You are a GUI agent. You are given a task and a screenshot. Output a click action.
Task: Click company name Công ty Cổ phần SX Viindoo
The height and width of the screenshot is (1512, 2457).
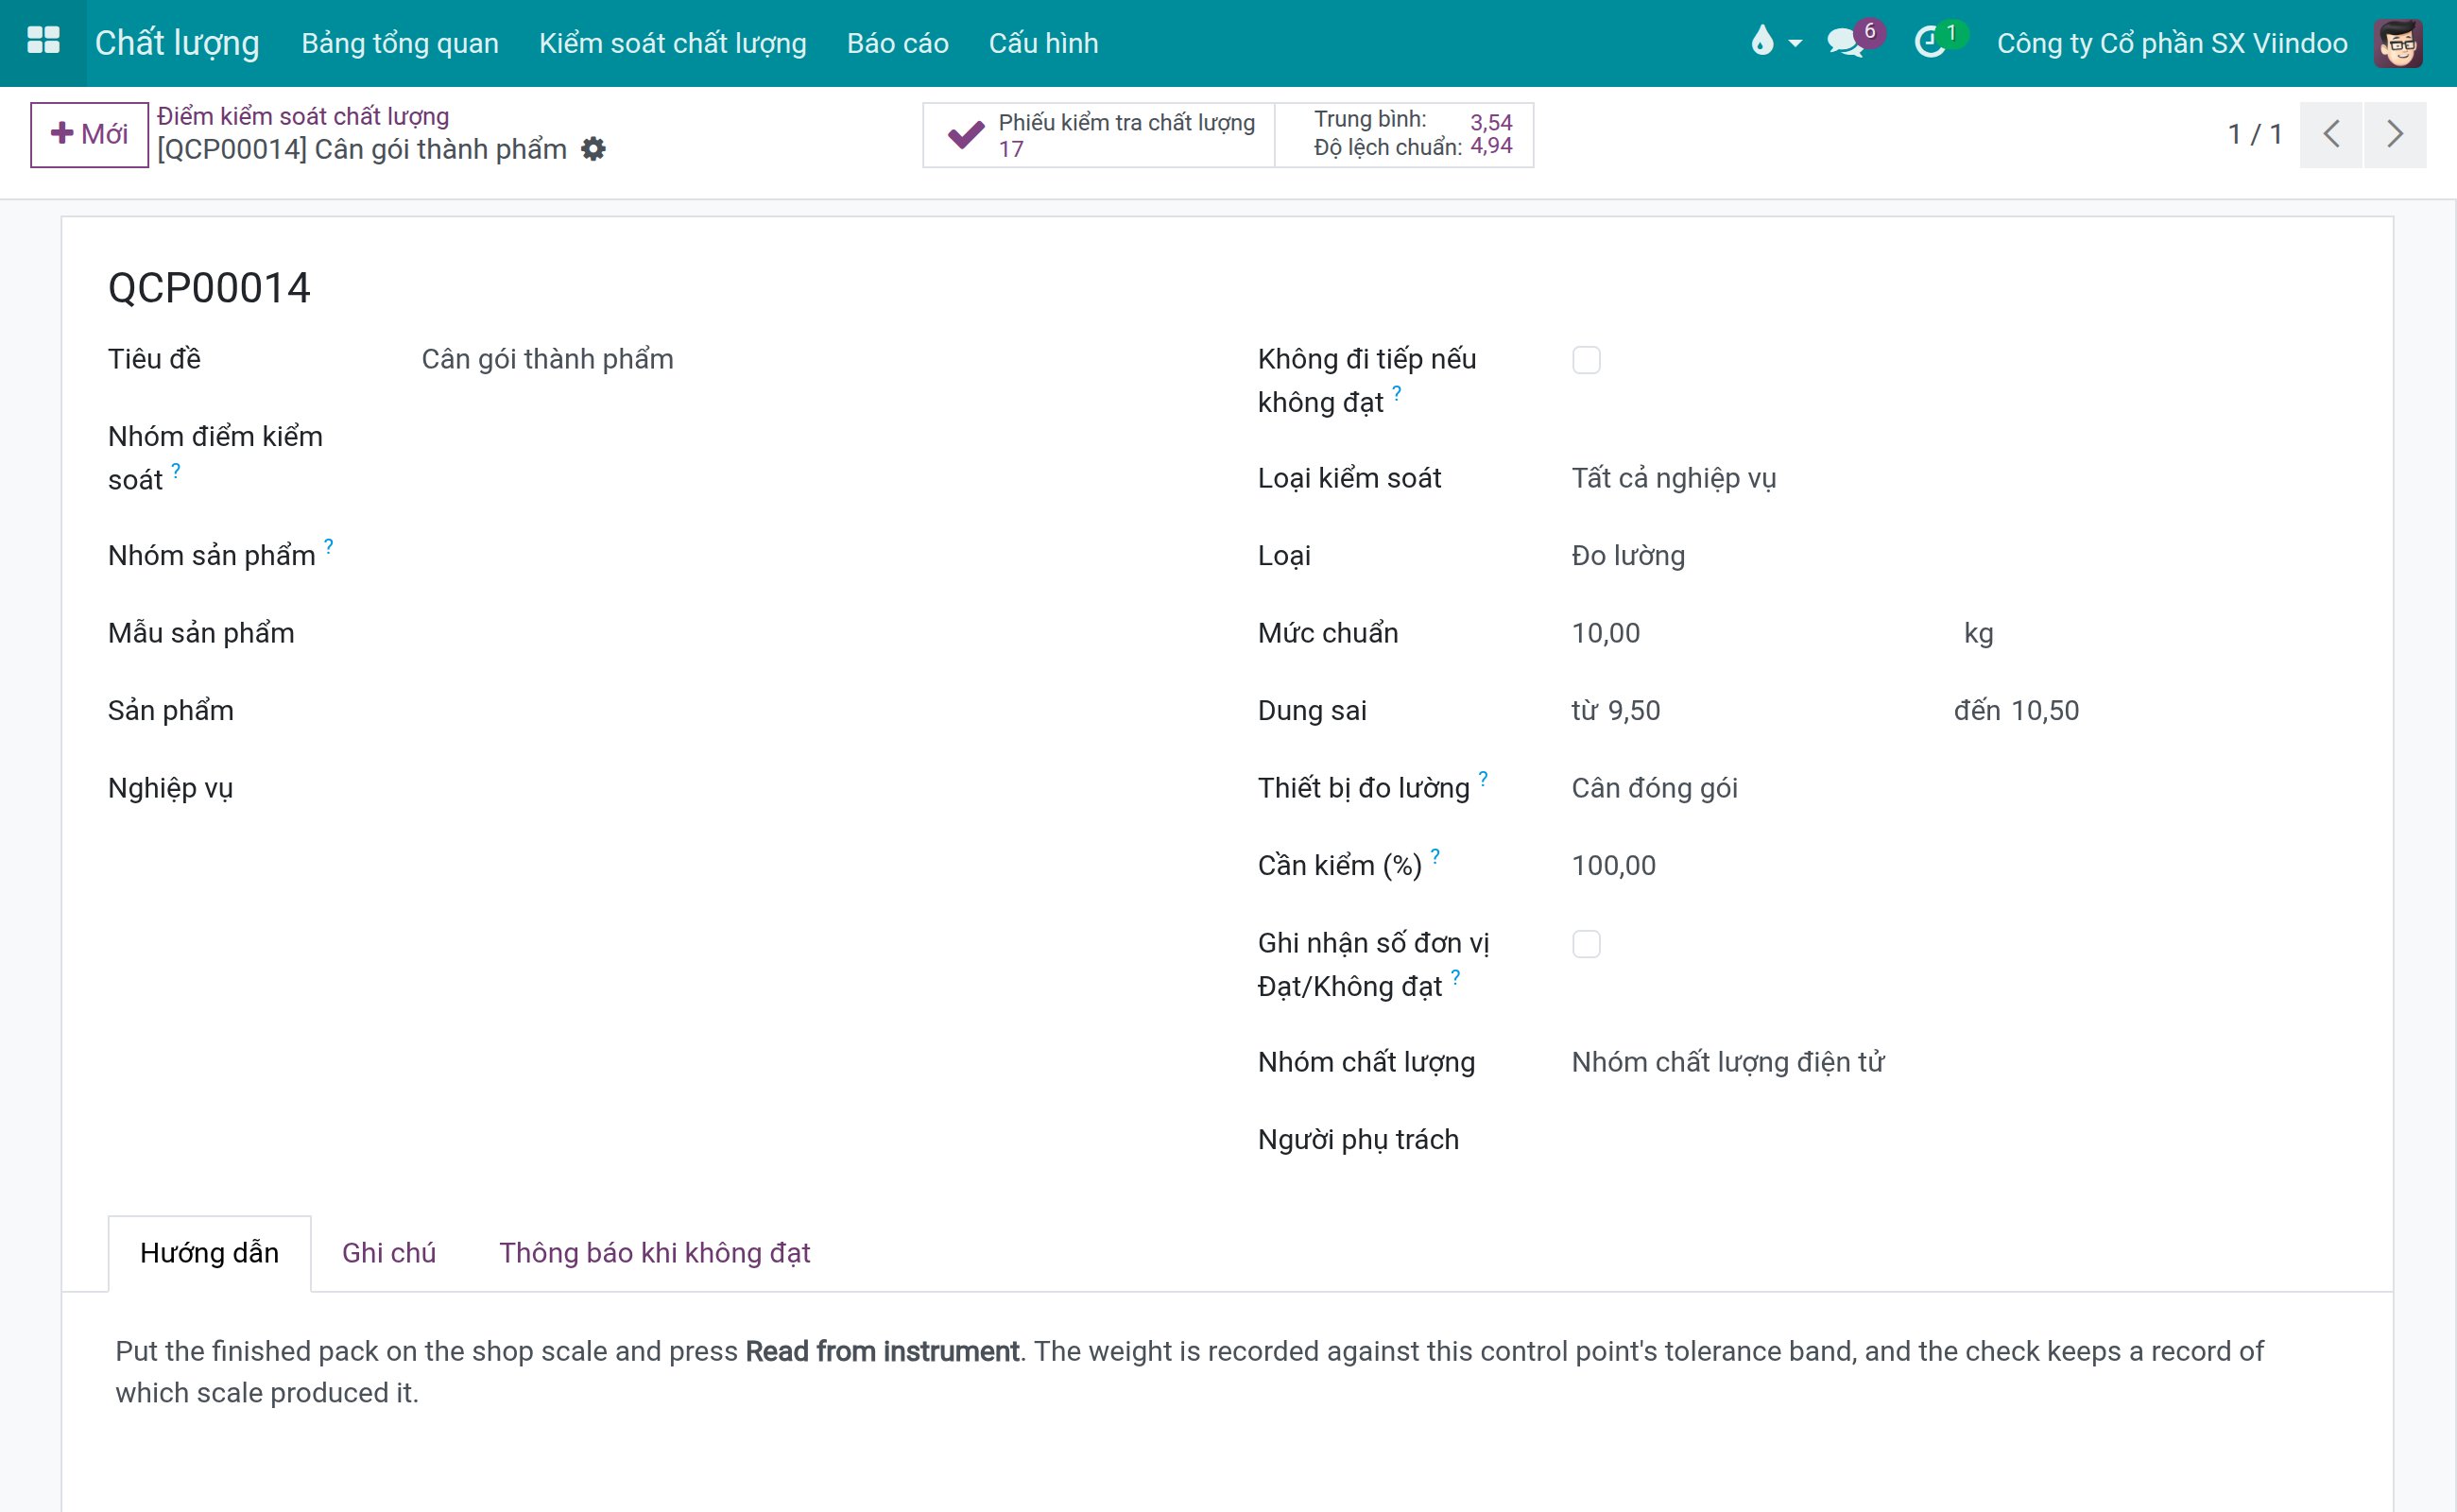click(2172, 43)
